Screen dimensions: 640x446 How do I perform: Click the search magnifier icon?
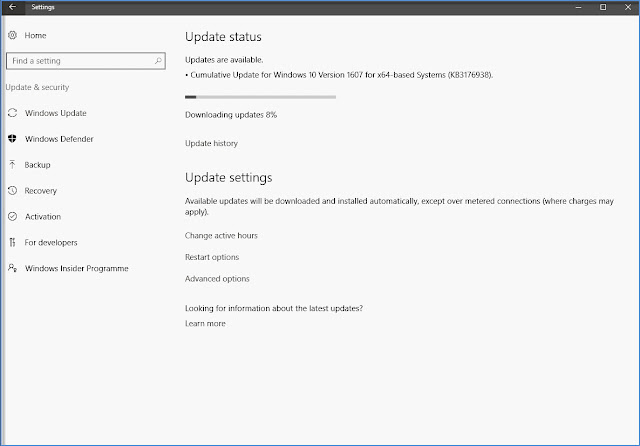click(x=158, y=61)
